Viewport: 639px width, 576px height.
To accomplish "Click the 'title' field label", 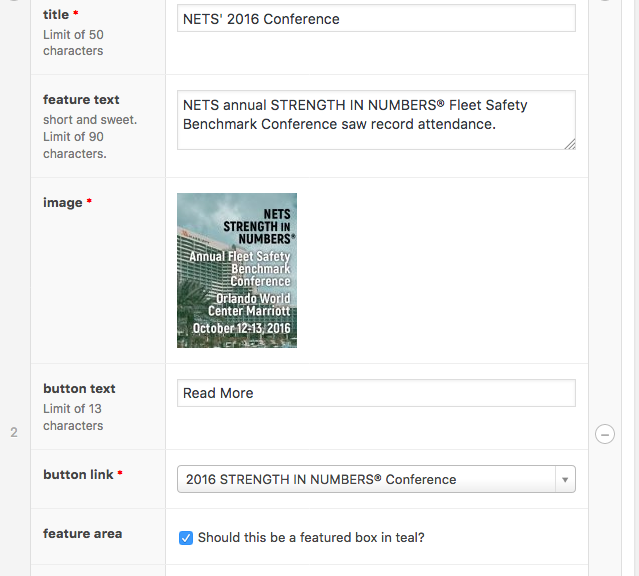I will 56,15.
